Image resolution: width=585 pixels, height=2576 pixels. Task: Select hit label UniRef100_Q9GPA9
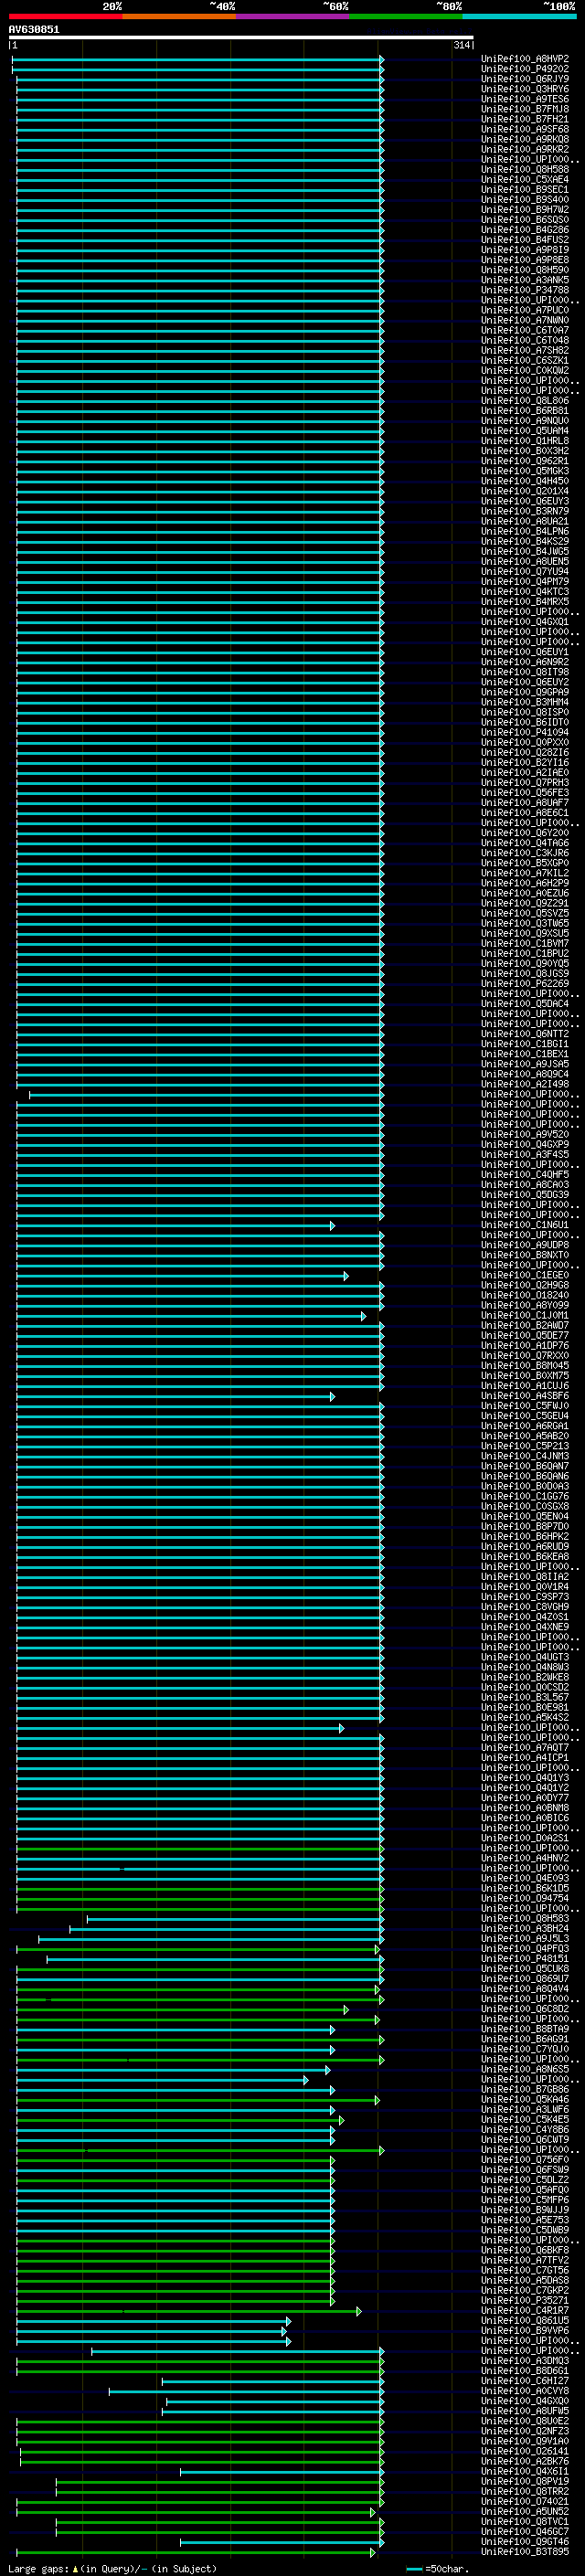click(x=525, y=692)
